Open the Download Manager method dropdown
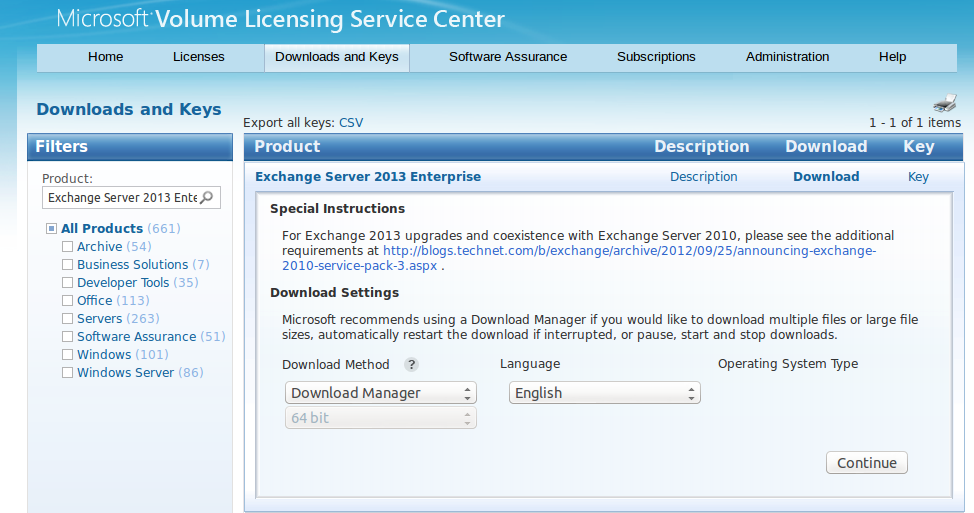The height and width of the screenshot is (513, 974). 381,393
